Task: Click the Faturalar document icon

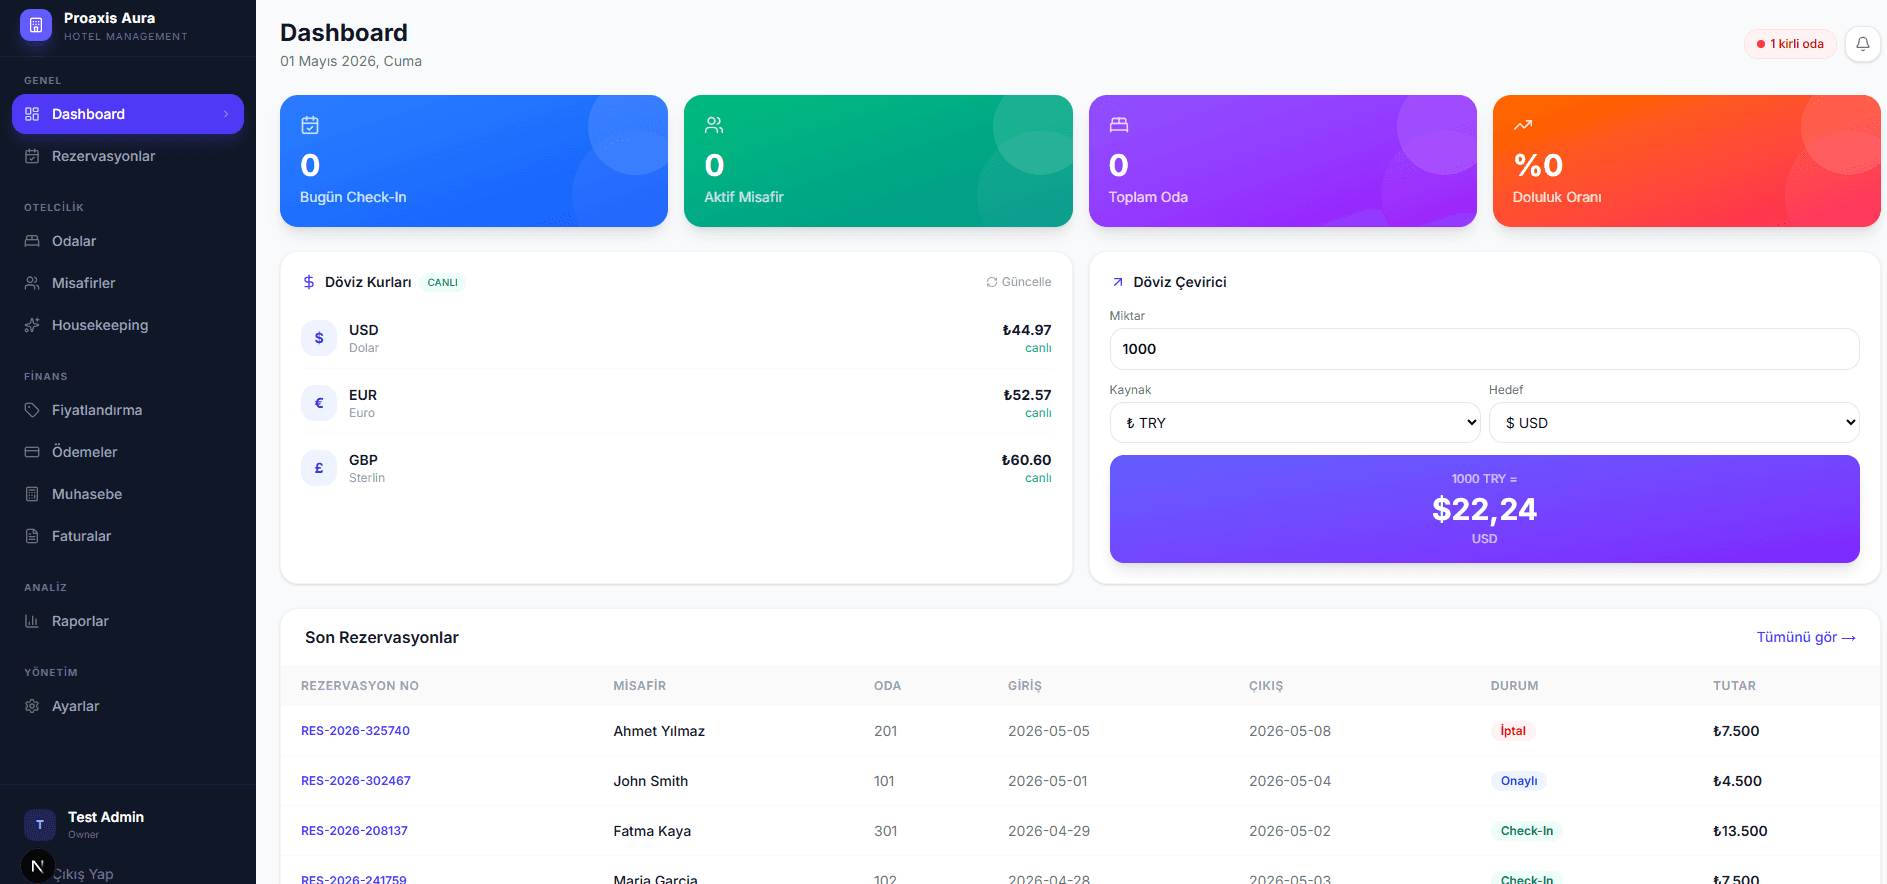Action: point(32,536)
